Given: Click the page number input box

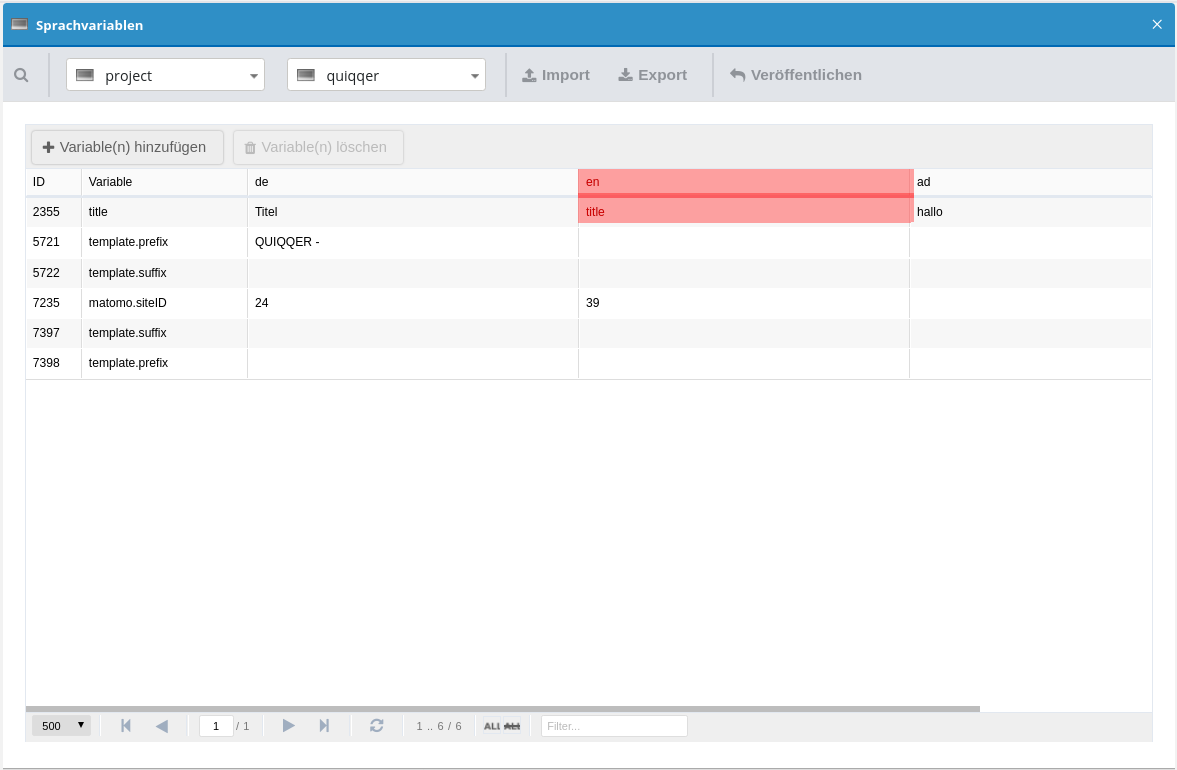Looking at the screenshot, I should click(x=216, y=726).
